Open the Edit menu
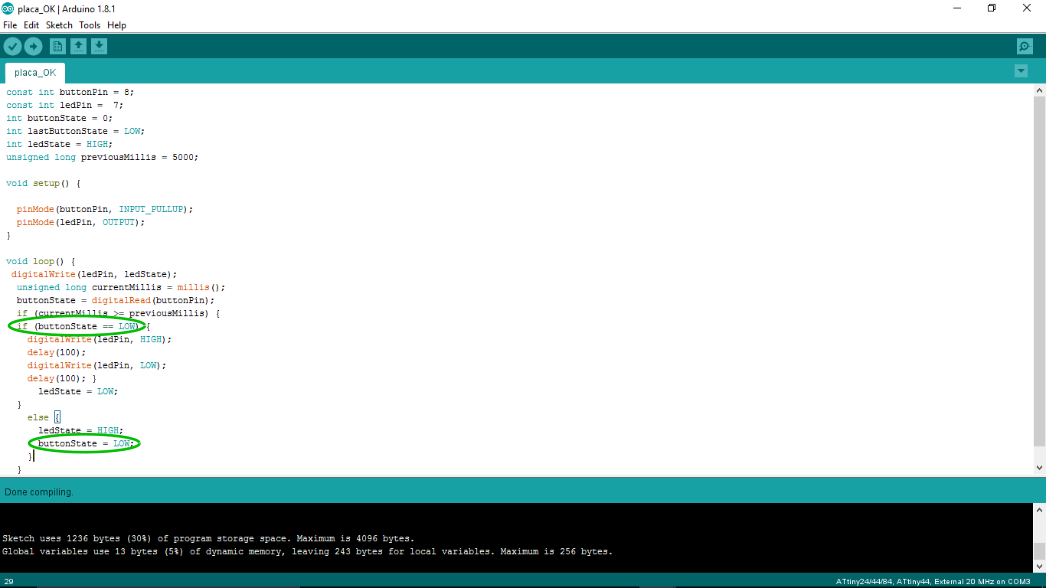 pos(31,25)
